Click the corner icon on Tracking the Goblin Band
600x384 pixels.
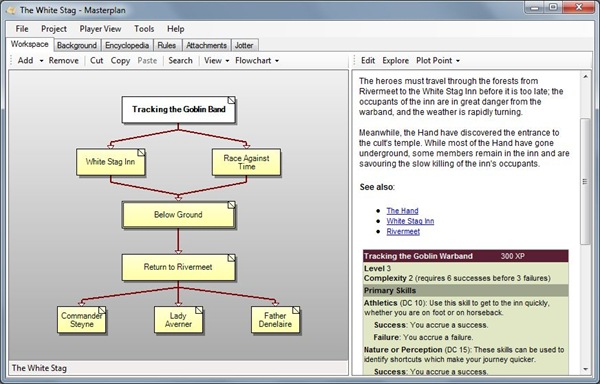click(x=232, y=100)
